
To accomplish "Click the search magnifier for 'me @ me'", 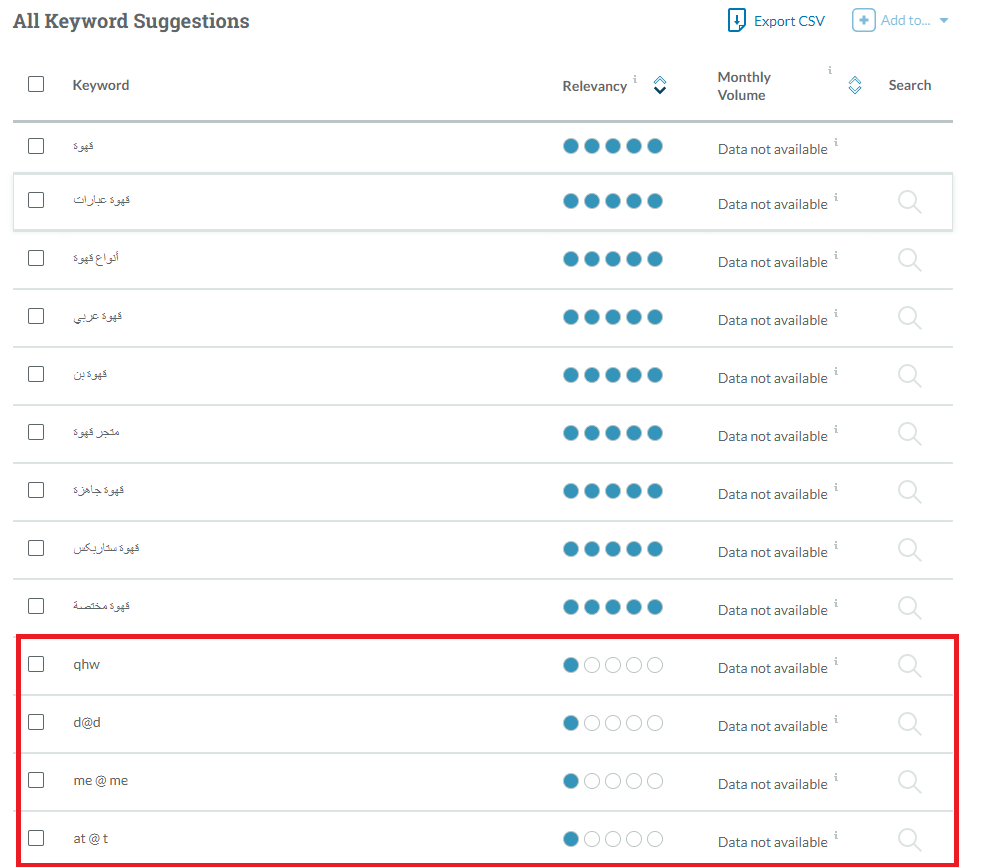I will pyautogui.click(x=909, y=782).
